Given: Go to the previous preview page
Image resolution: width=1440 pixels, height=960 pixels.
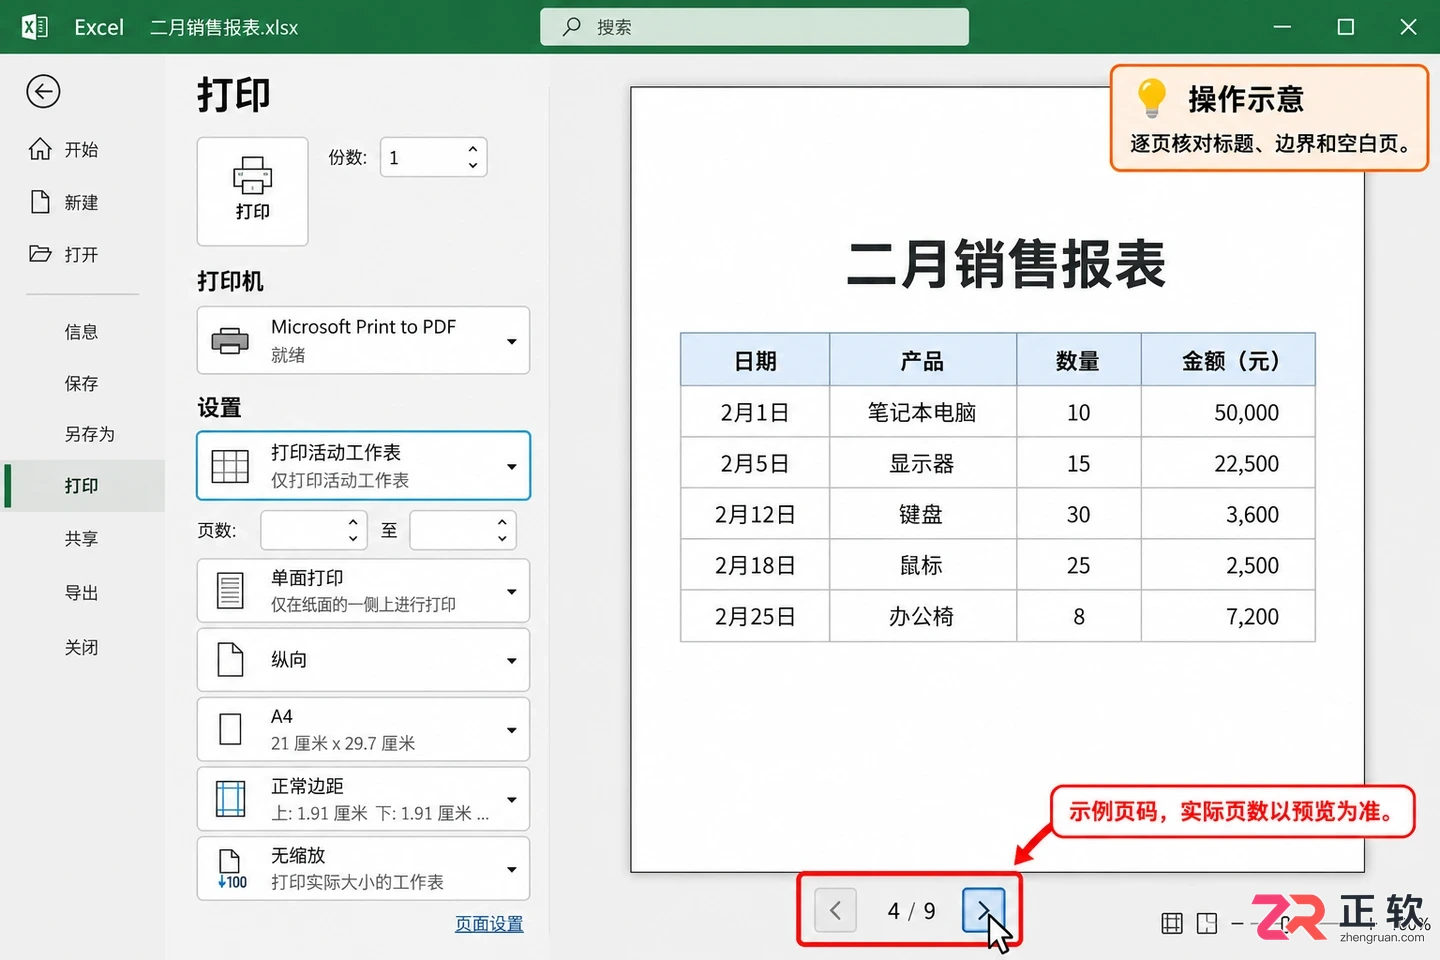Looking at the screenshot, I should pos(835,911).
